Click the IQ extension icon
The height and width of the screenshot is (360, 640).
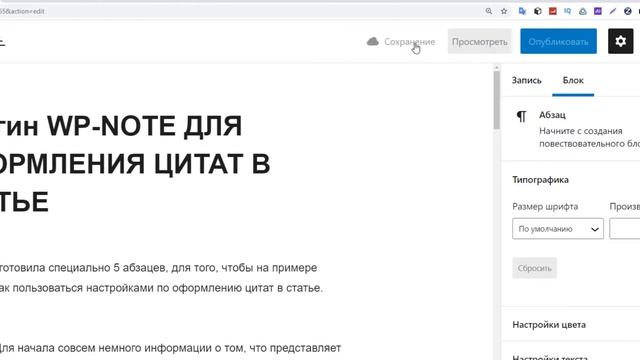pyautogui.click(x=568, y=11)
